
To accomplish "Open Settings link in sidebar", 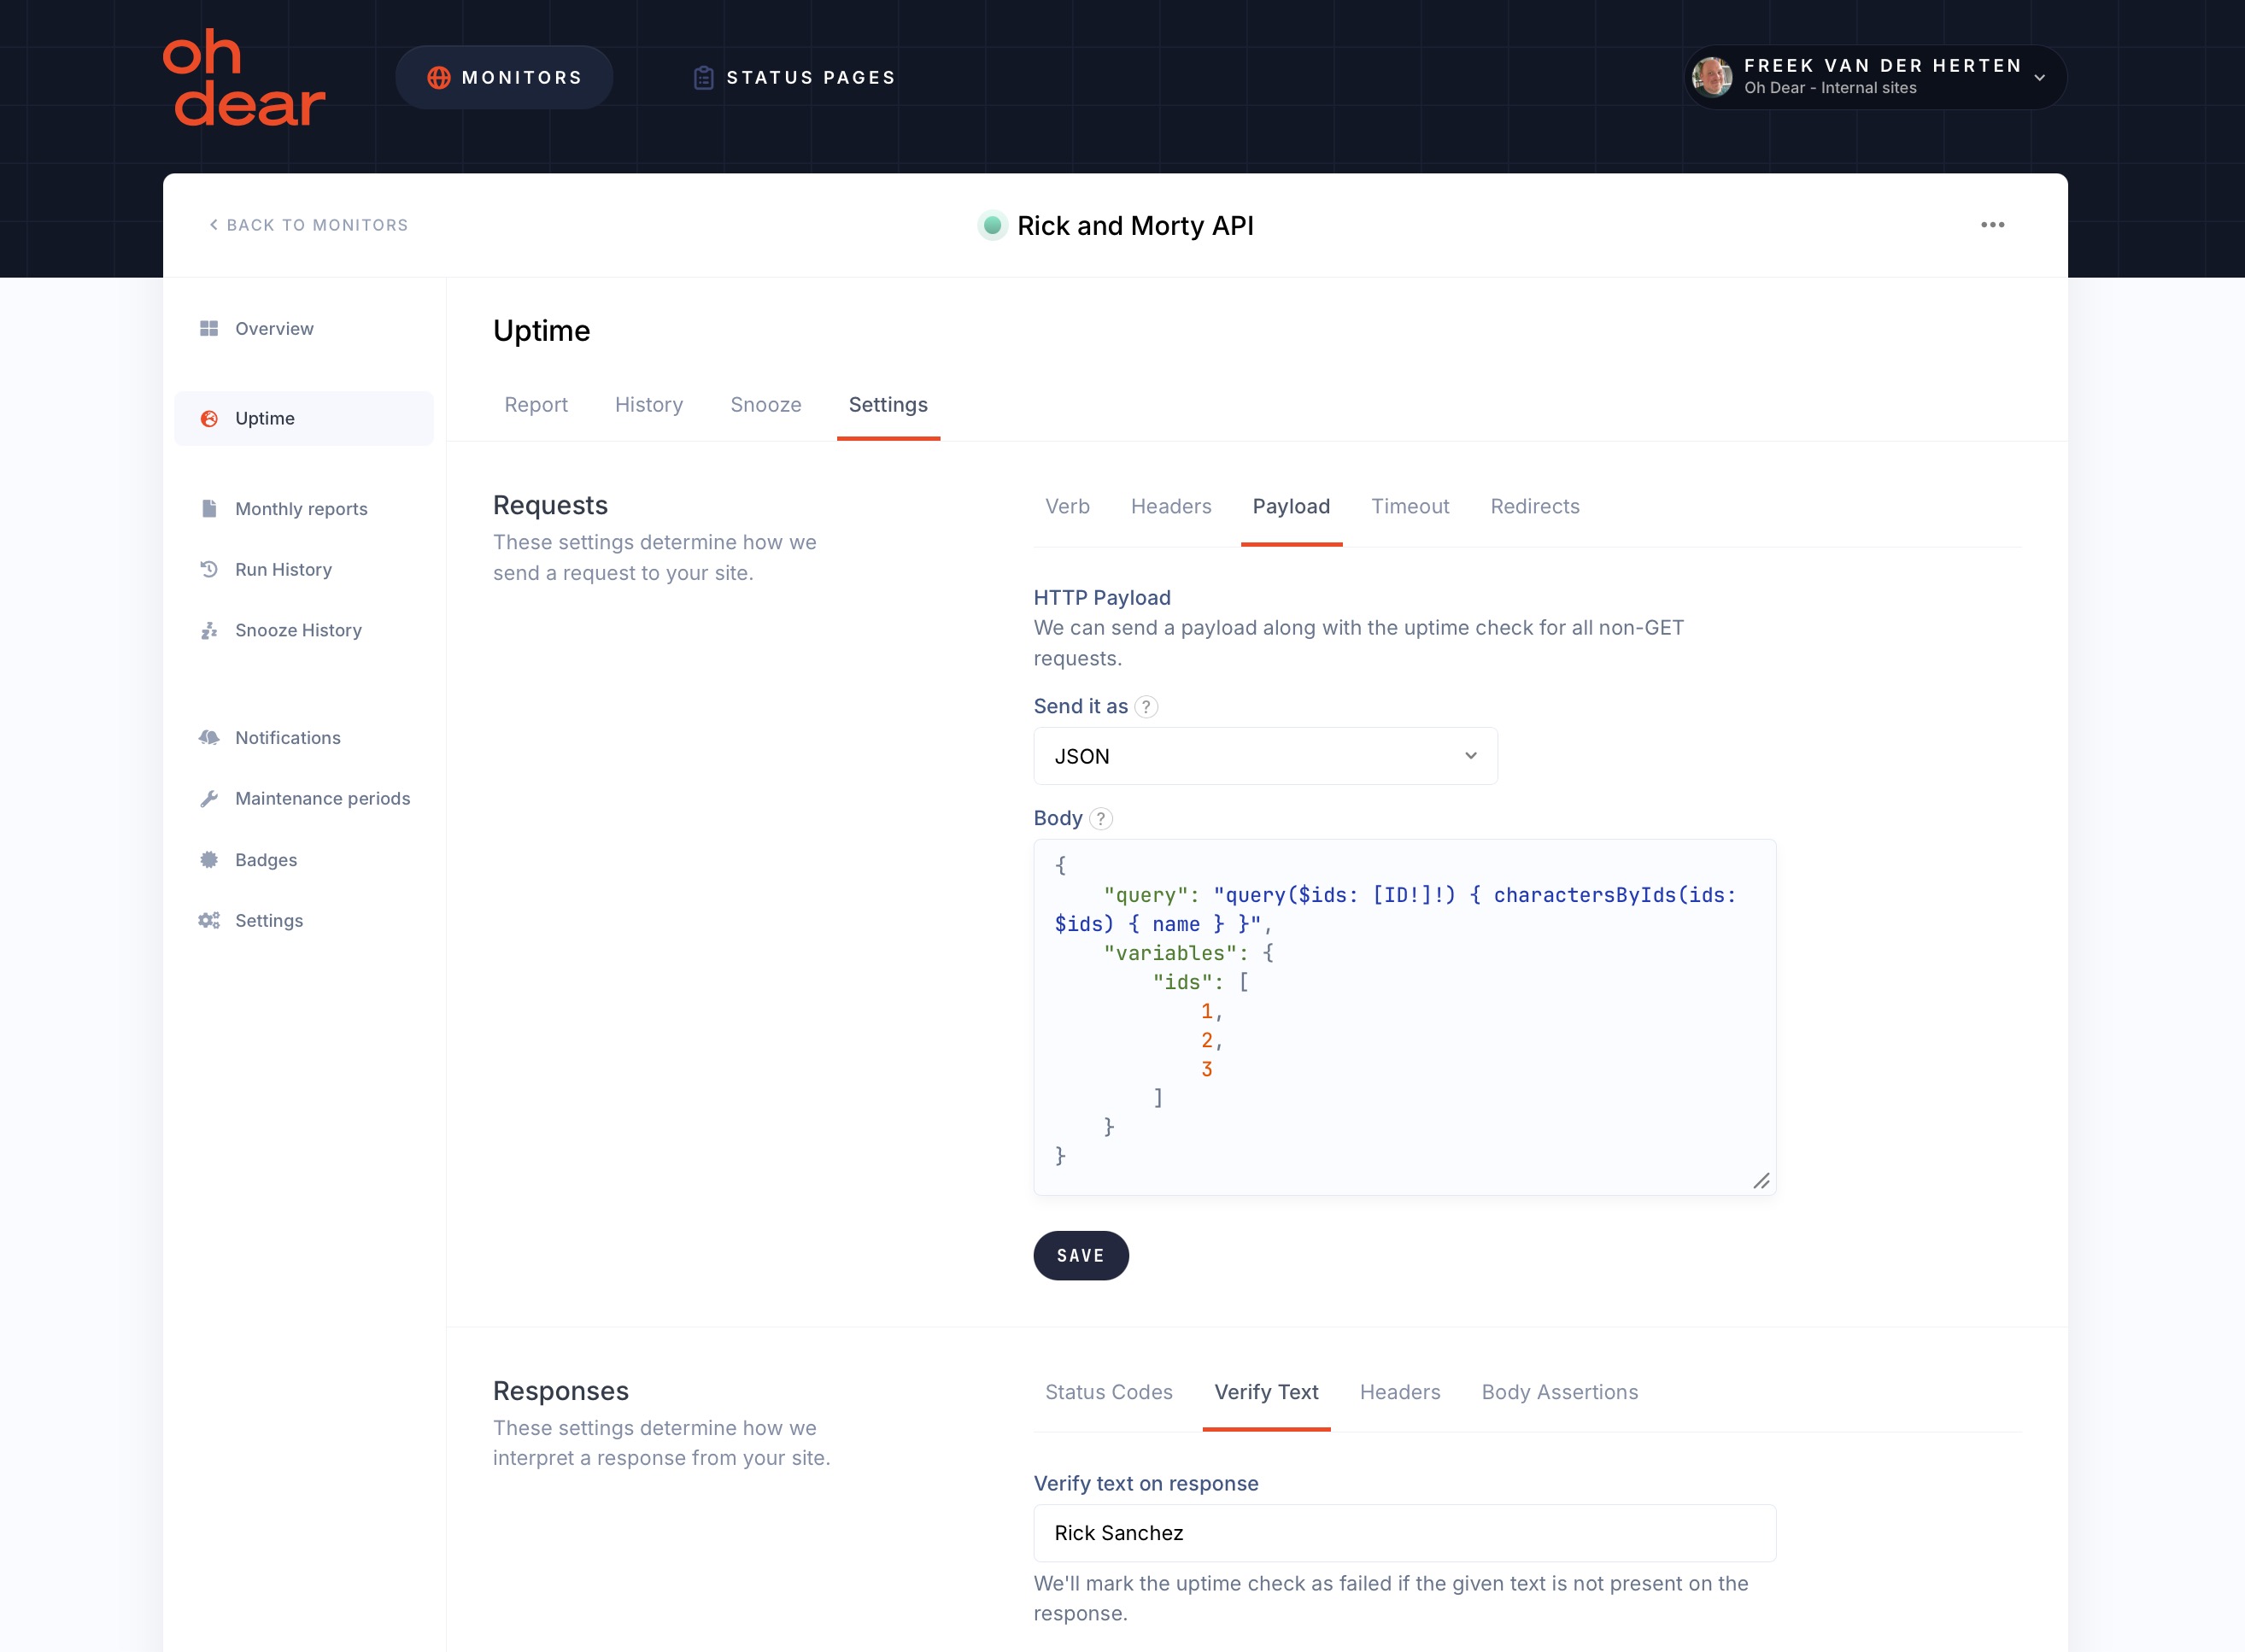I will pyautogui.click(x=304, y=921).
